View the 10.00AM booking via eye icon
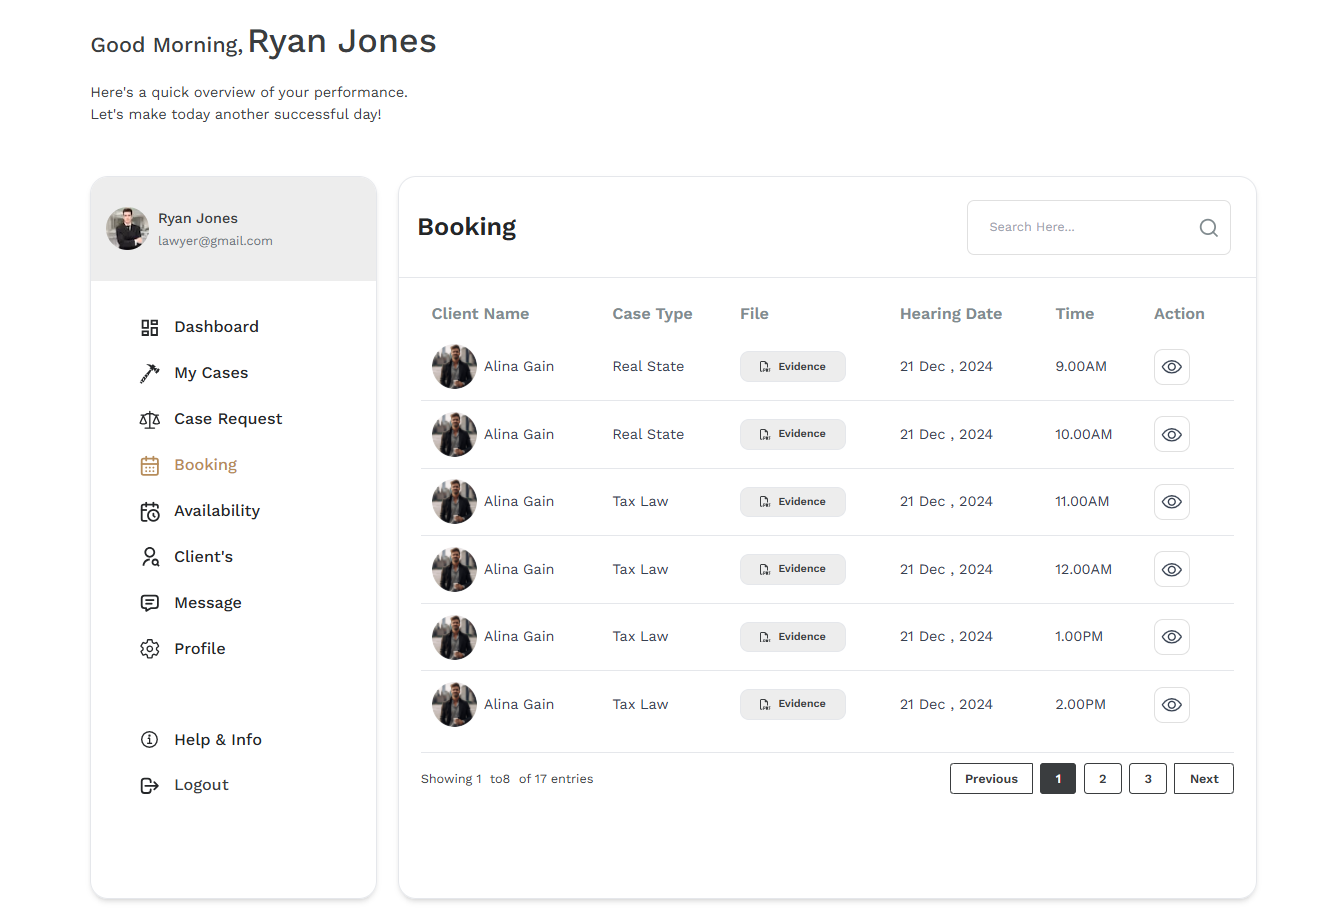The image size is (1337, 911). (1172, 435)
